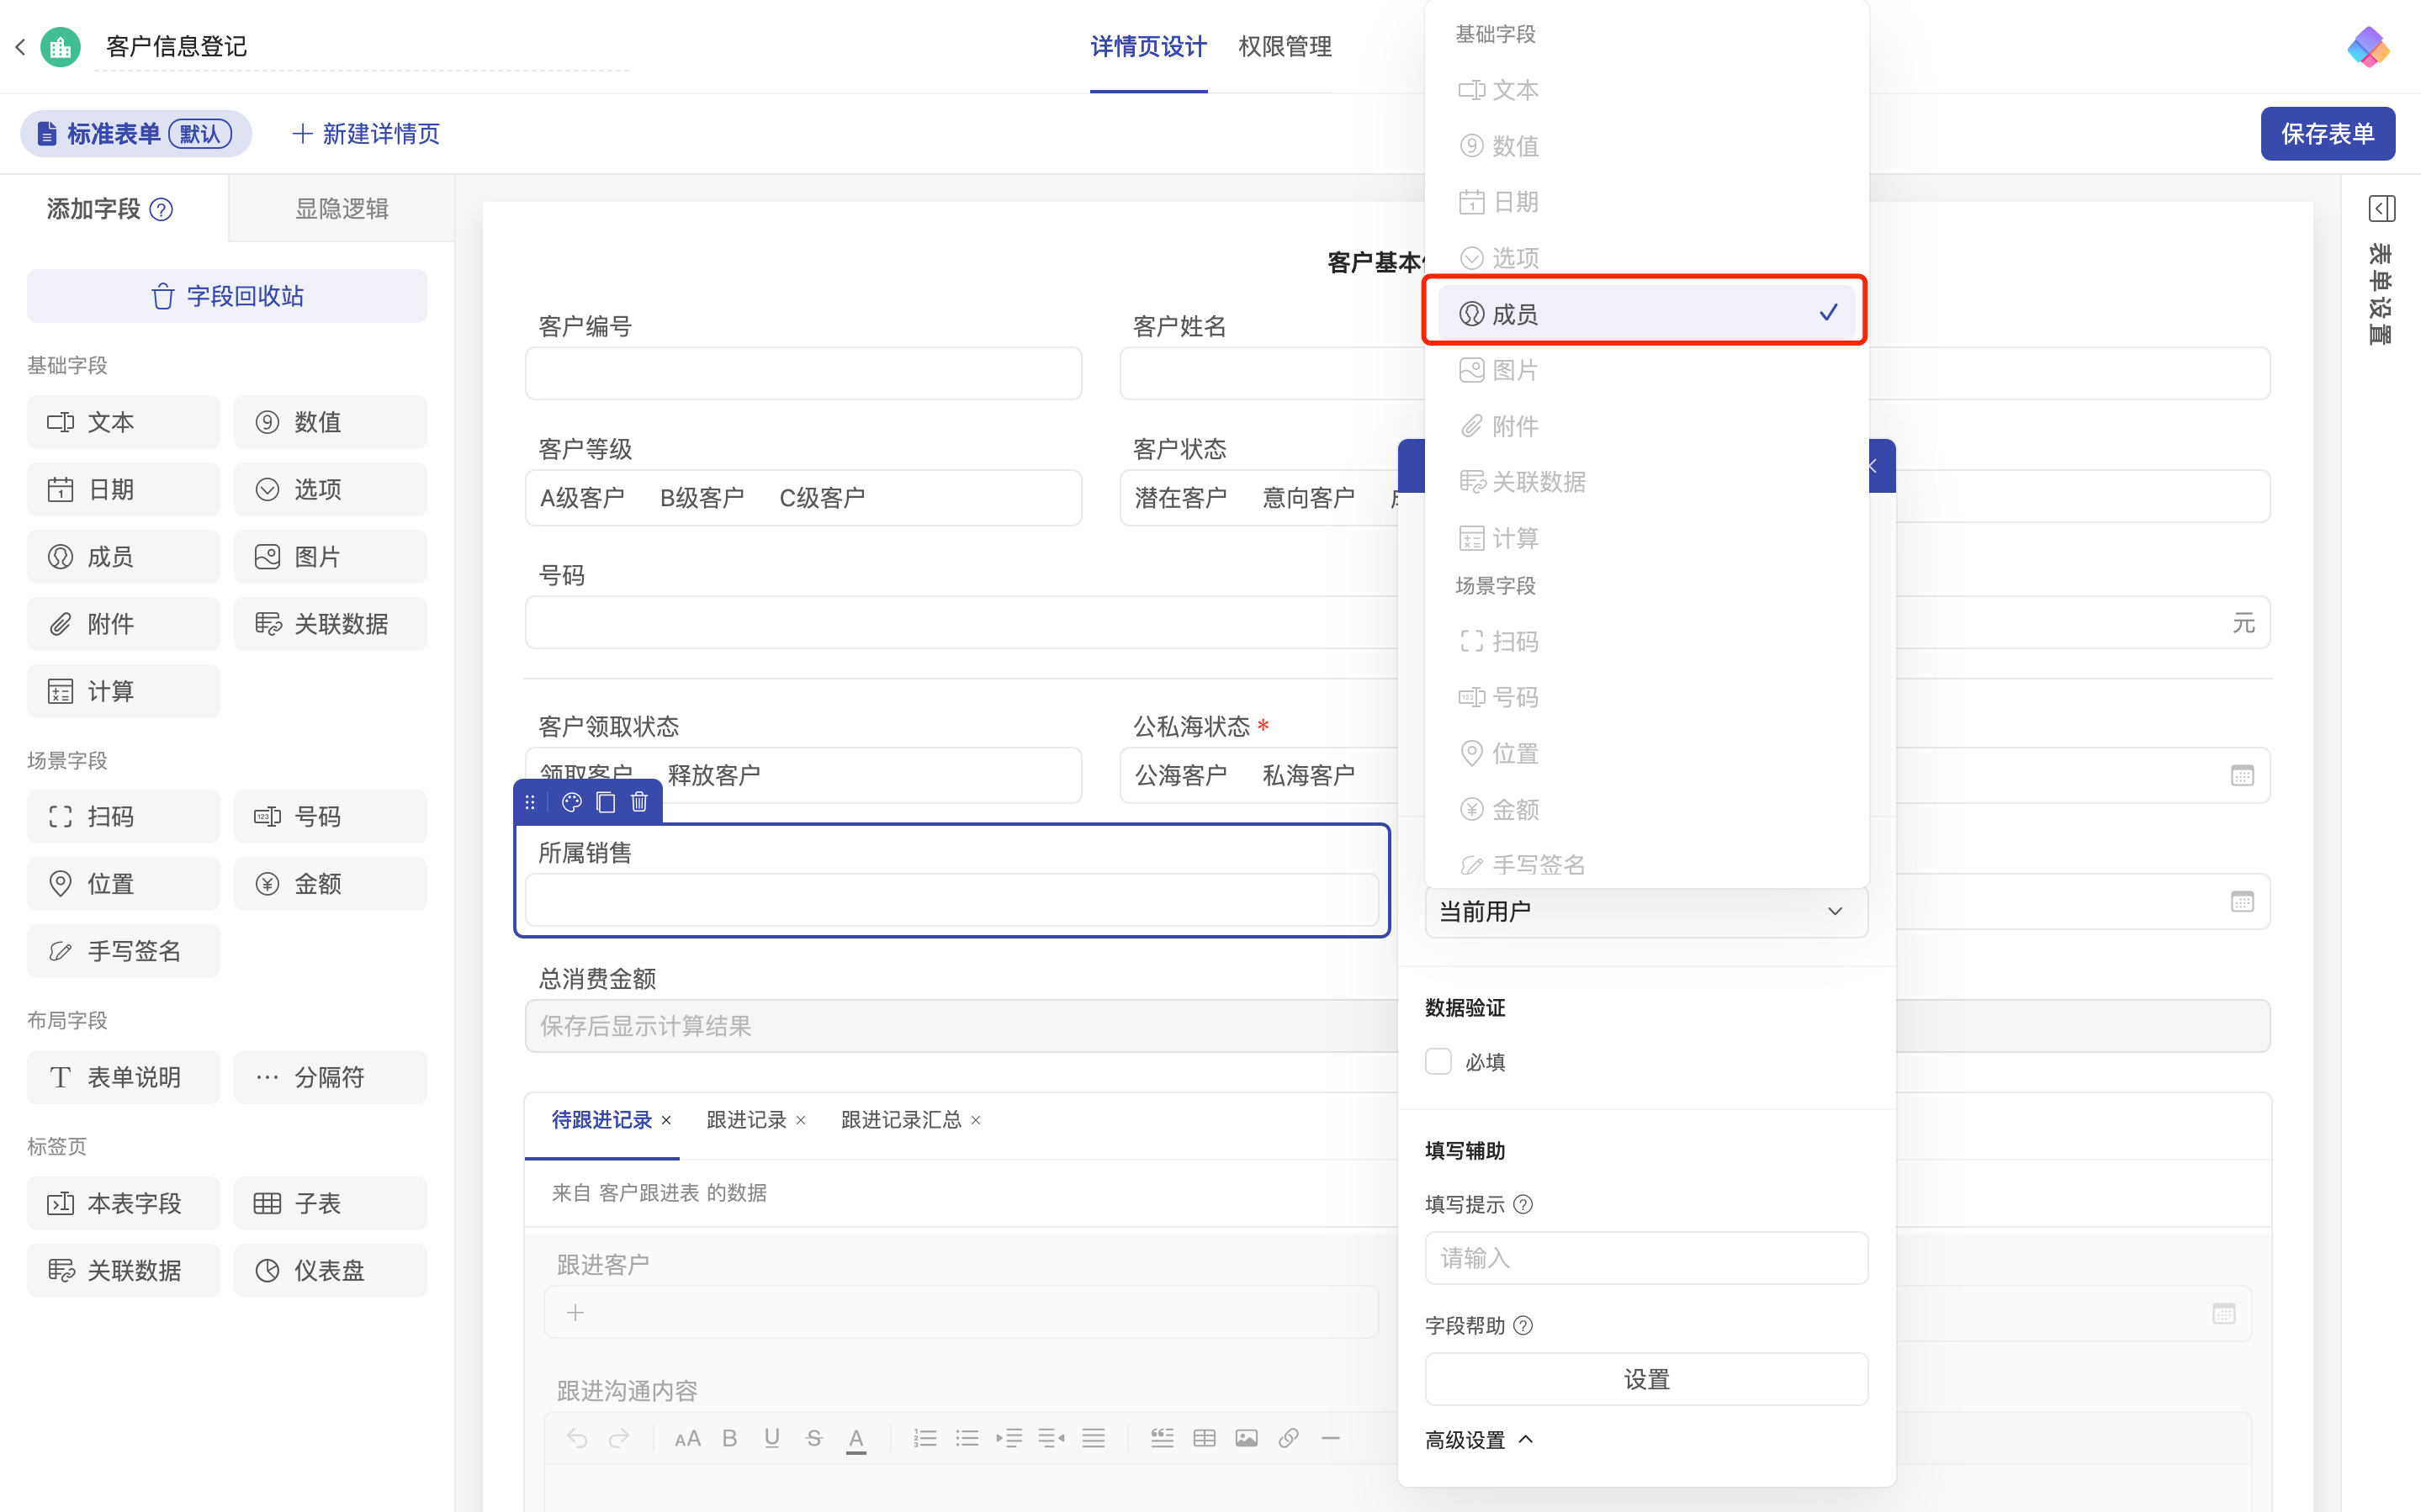The image size is (2421, 1512).
Task: Switch to the 权限管理 tab
Action: pos(1284,47)
